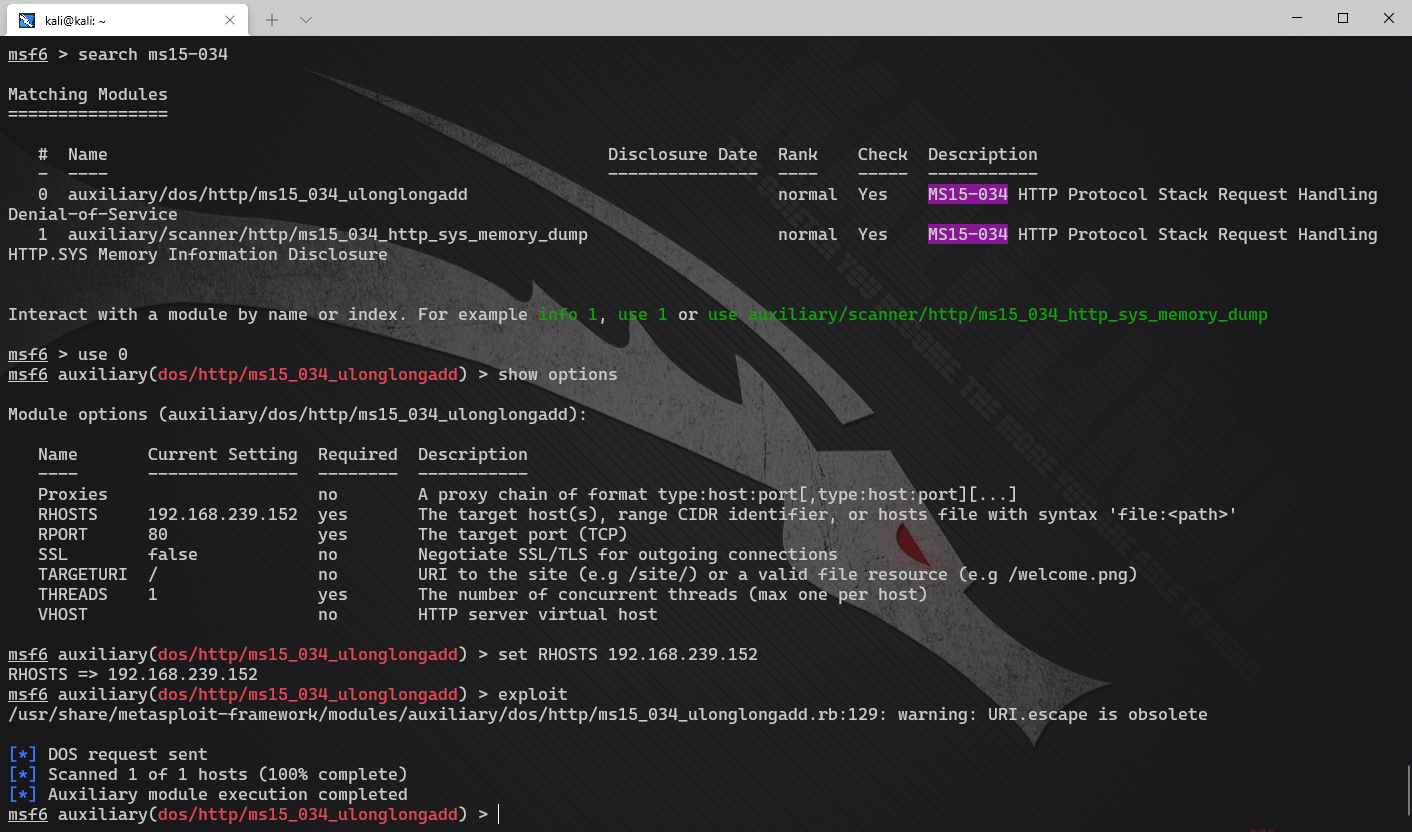Click highlighted MS15-034 in row 1 description
The image size is (1412, 832).
[x=968, y=234]
